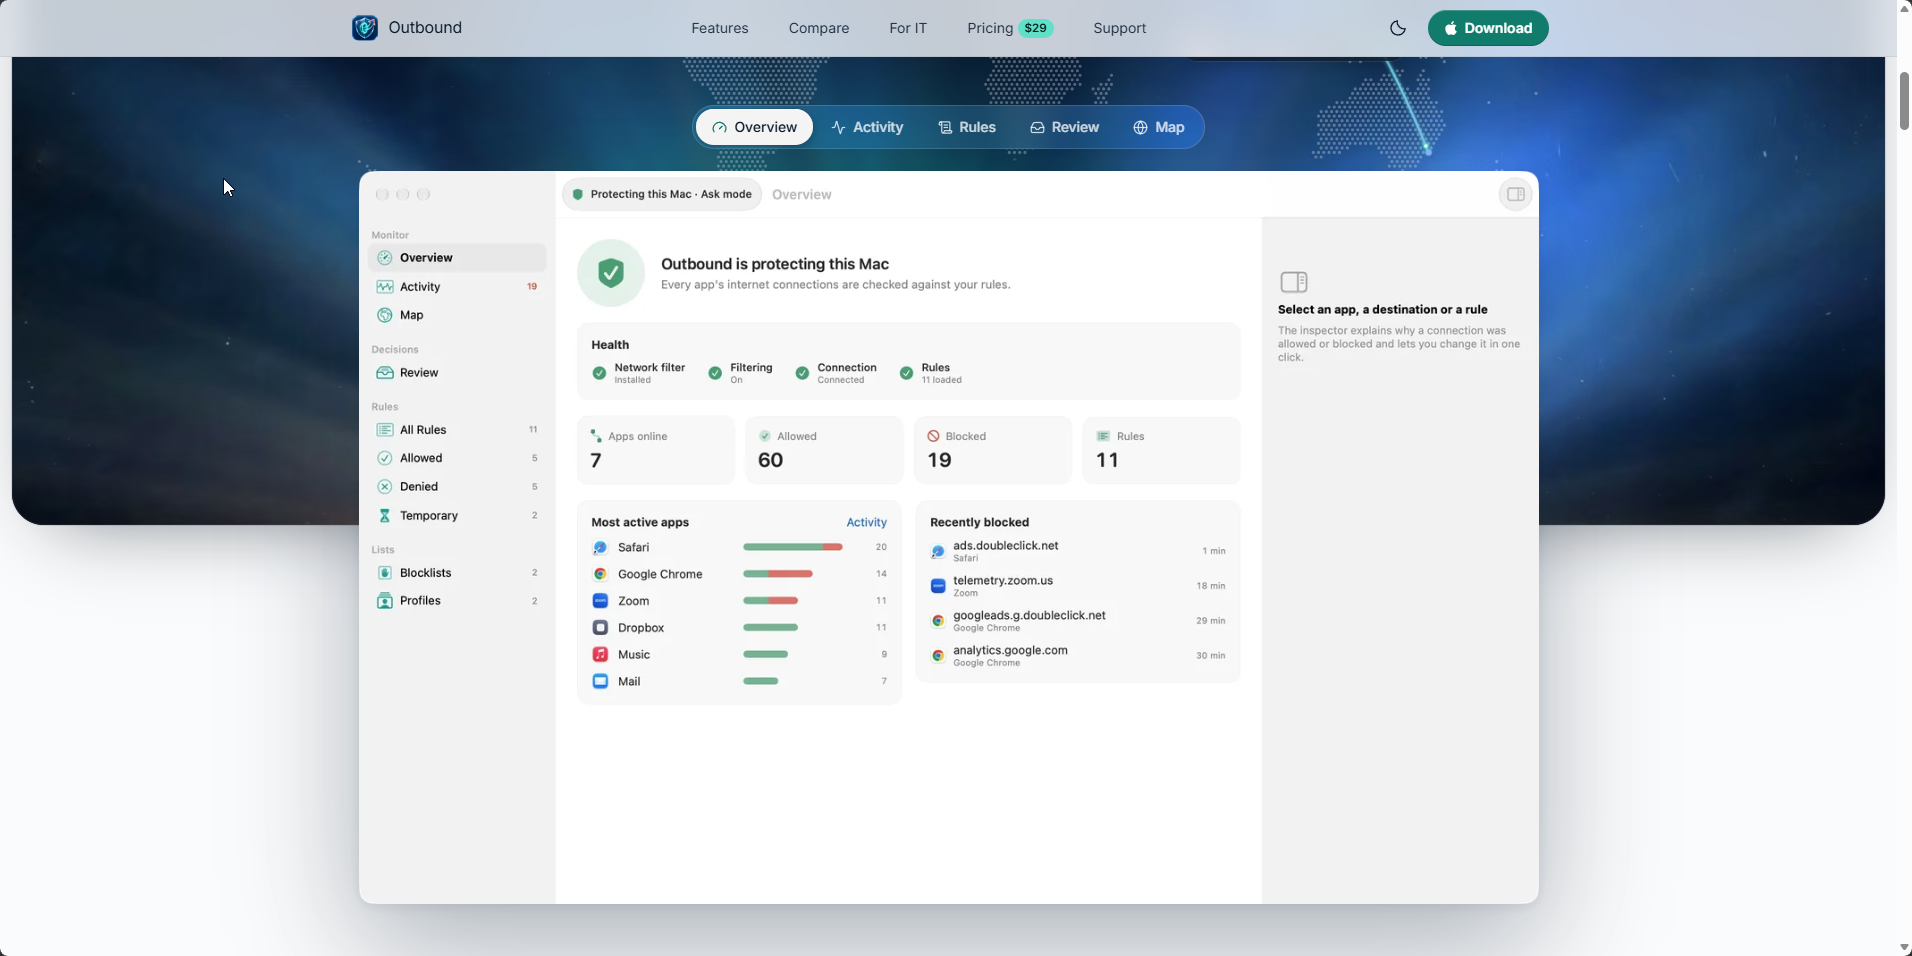Click the Activity sidebar waveform icon
Viewport: 1912px width, 956px height.
tap(384, 287)
